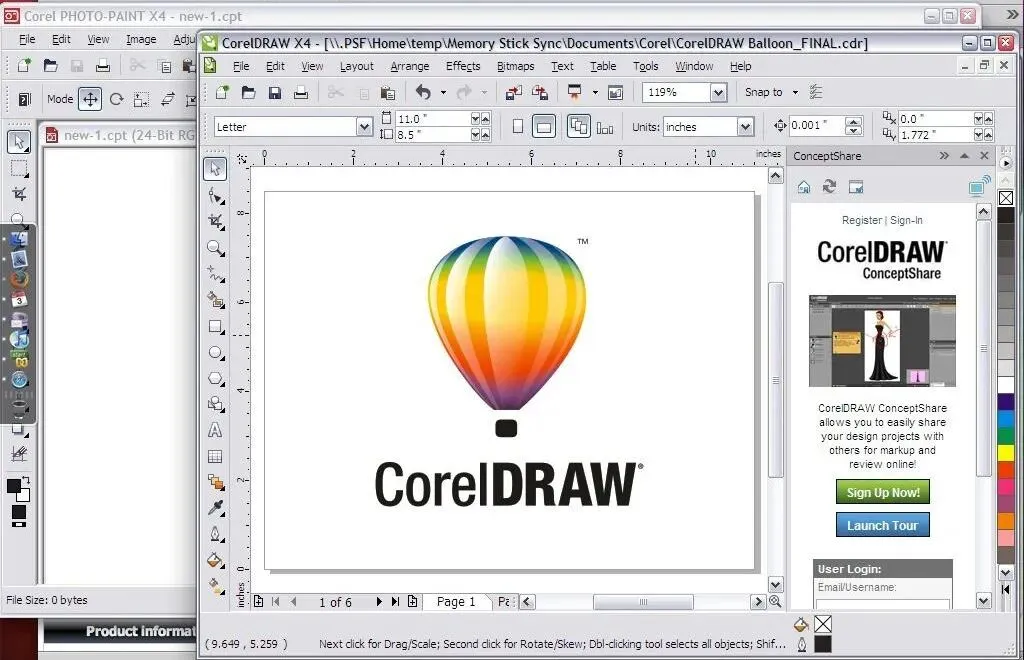Select the Freehand tool in CorelDRAW toolbox
Image resolution: width=1024 pixels, height=660 pixels.
pyautogui.click(x=216, y=274)
